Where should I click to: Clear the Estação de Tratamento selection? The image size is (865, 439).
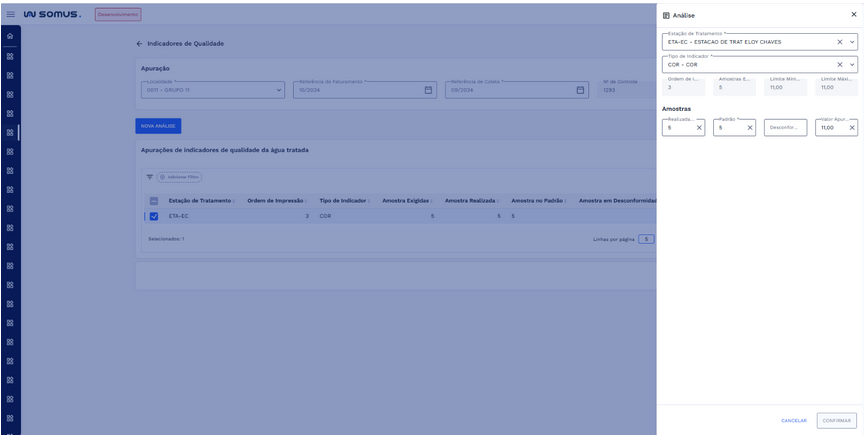pyautogui.click(x=840, y=42)
